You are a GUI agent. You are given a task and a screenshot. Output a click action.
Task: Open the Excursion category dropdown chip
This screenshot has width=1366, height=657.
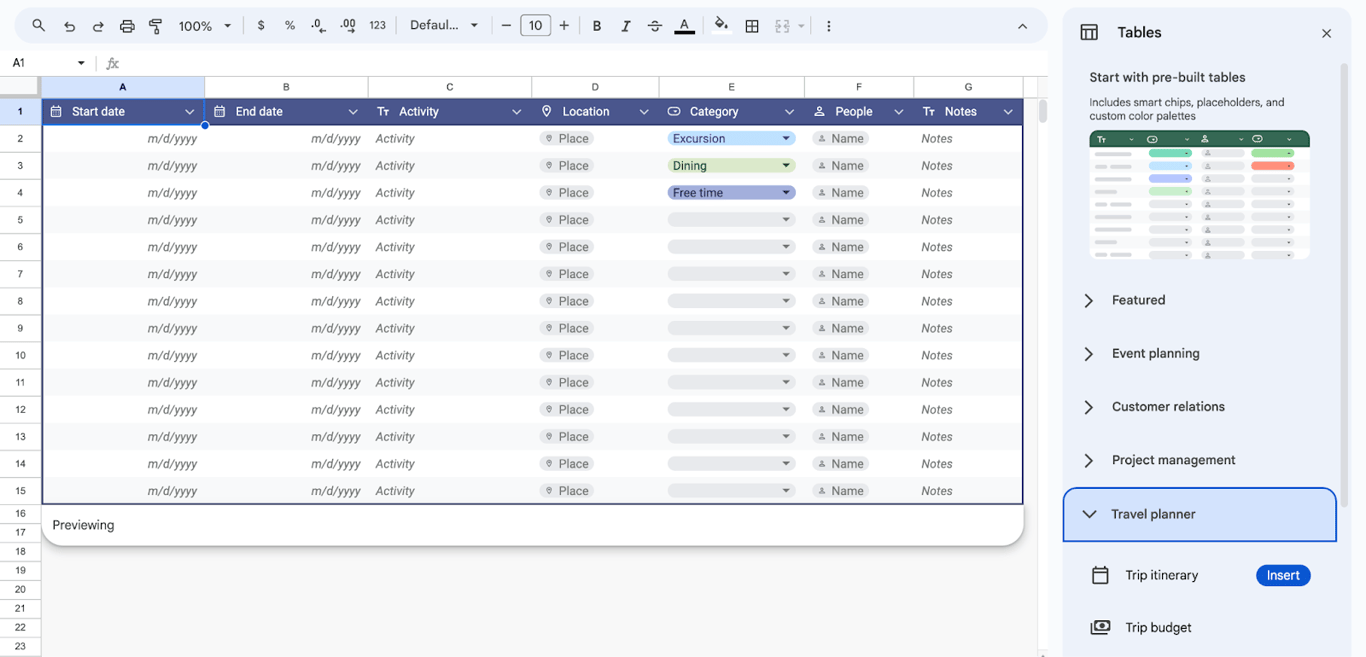point(731,139)
